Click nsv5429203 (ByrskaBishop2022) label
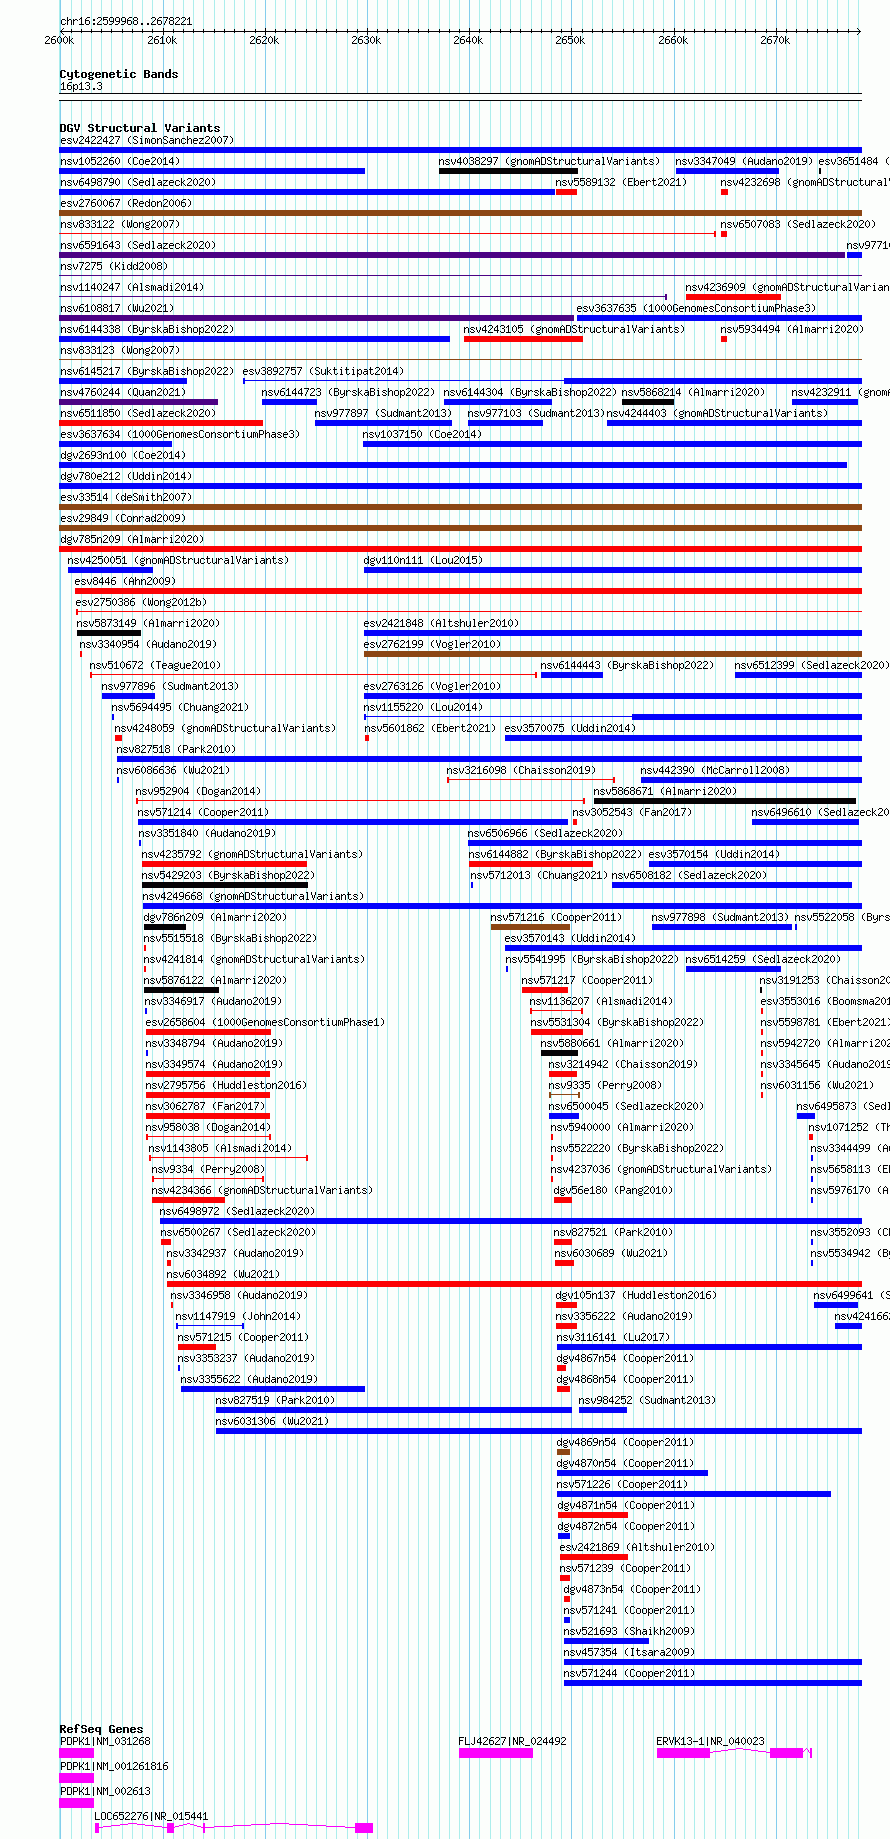This screenshot has width=890, height=1839. click(229, 875)
